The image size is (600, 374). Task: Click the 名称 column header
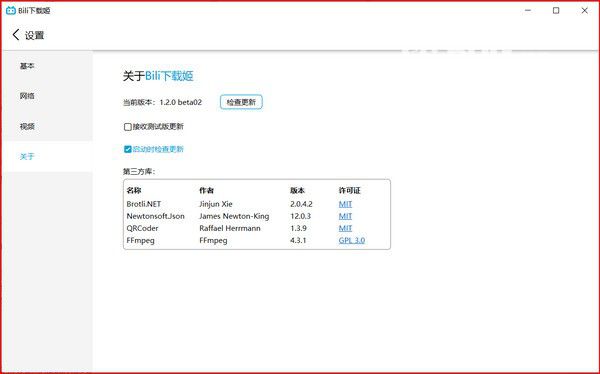pyautogui.click(x=134, y=190)
